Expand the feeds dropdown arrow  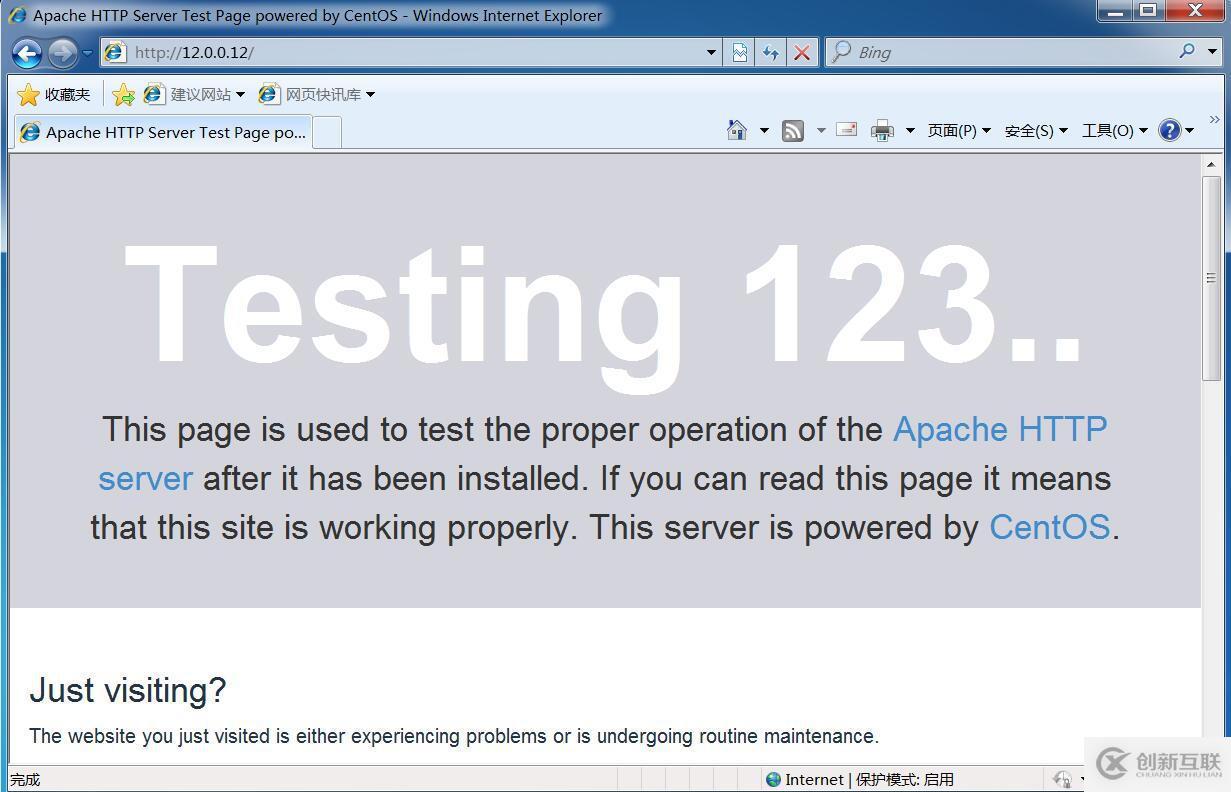click(821, 130)
